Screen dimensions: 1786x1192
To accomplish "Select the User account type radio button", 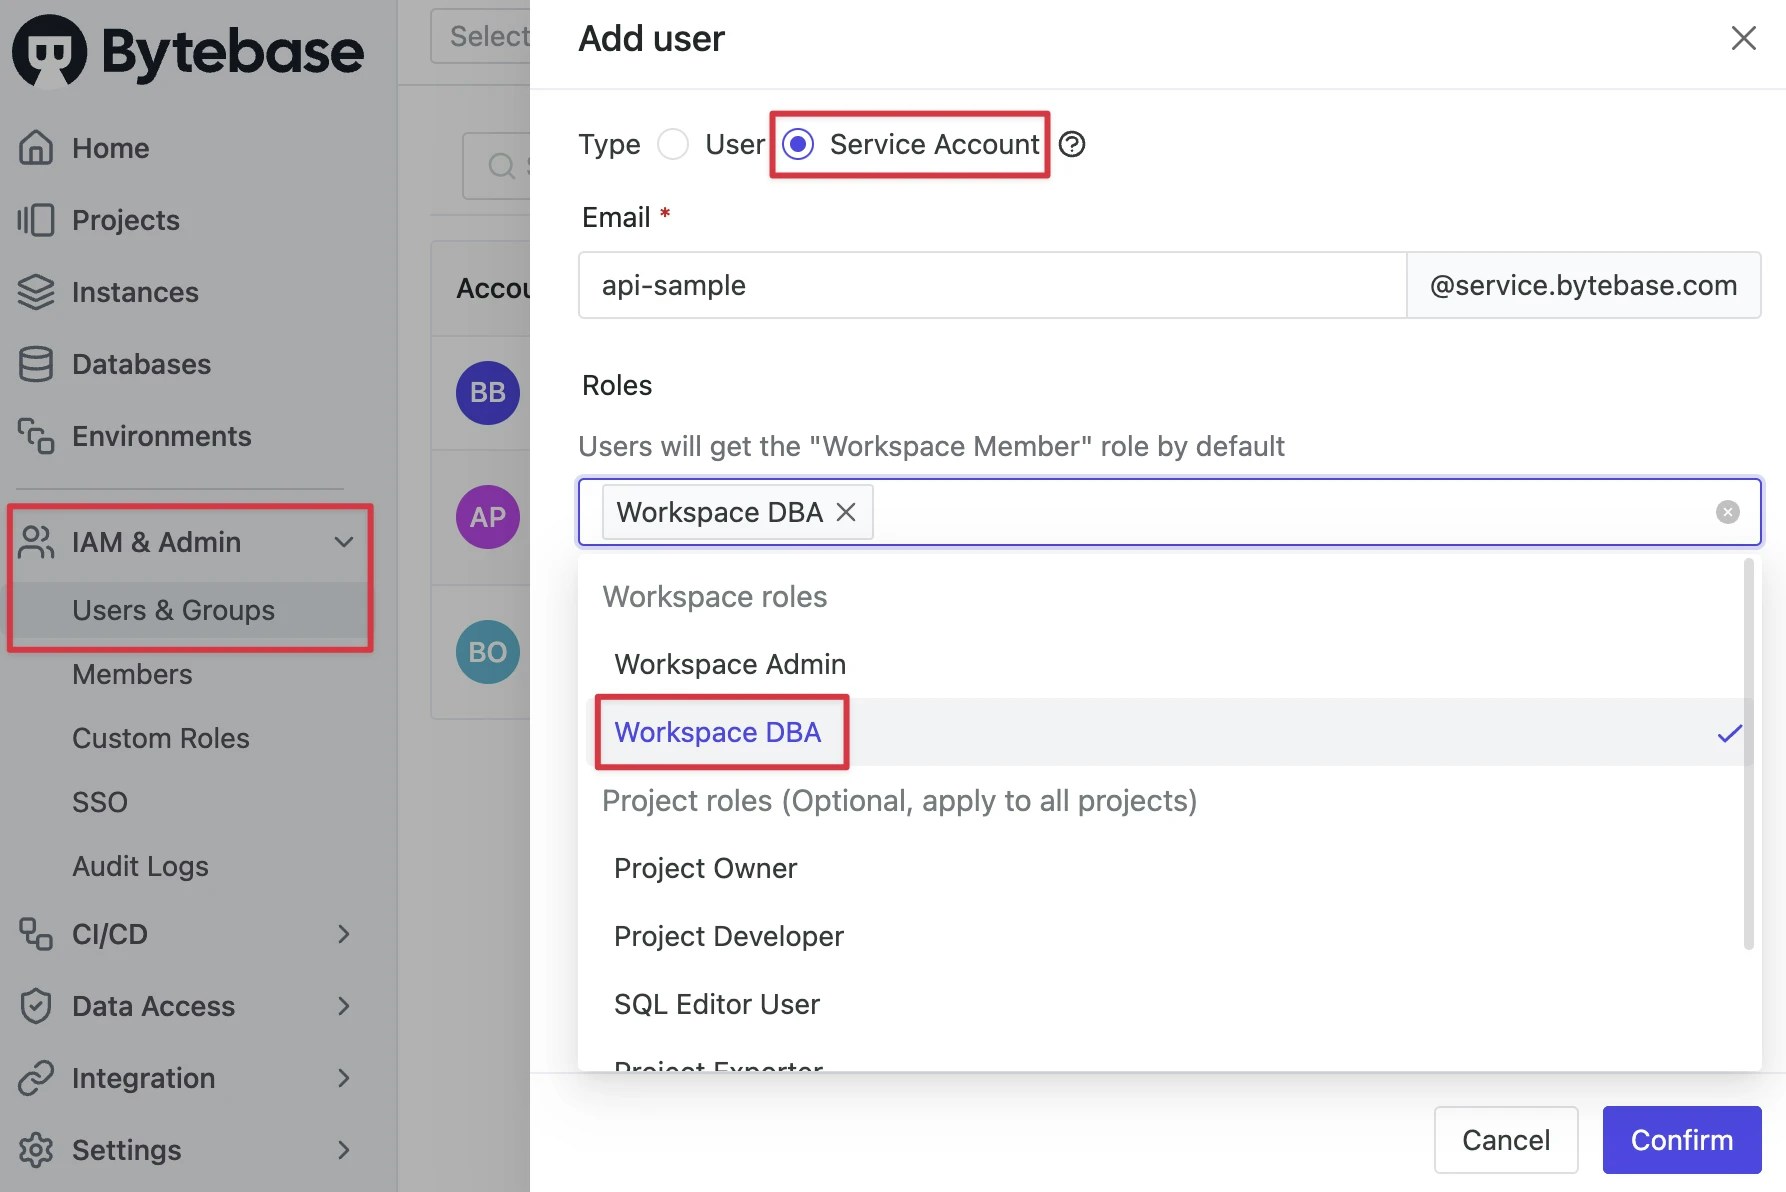I will [673, 144].
